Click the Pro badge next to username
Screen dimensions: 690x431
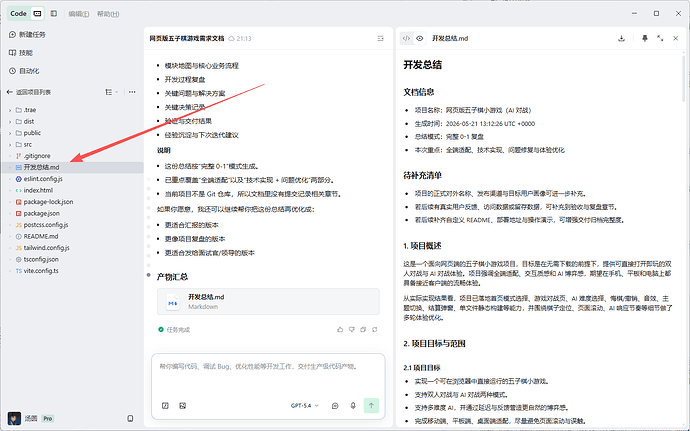48,419
